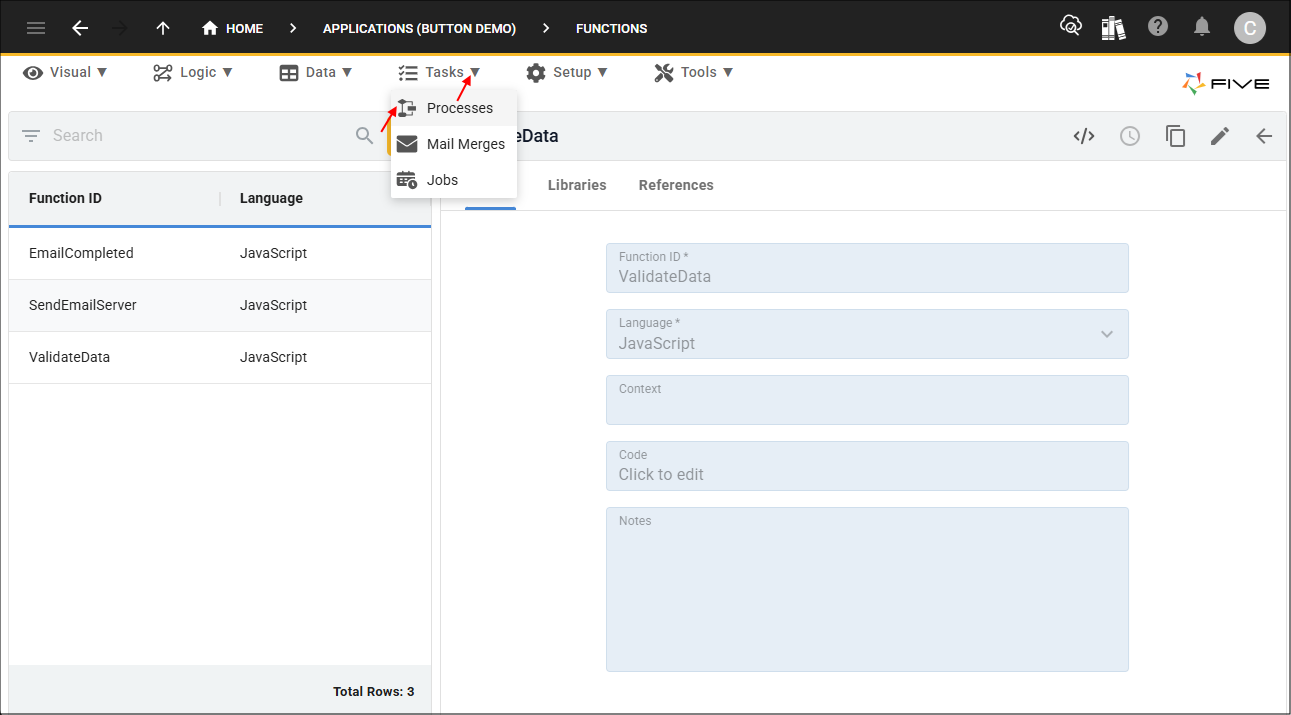
Task: Click the Five logo
Action: click(x=1226, y=83)
